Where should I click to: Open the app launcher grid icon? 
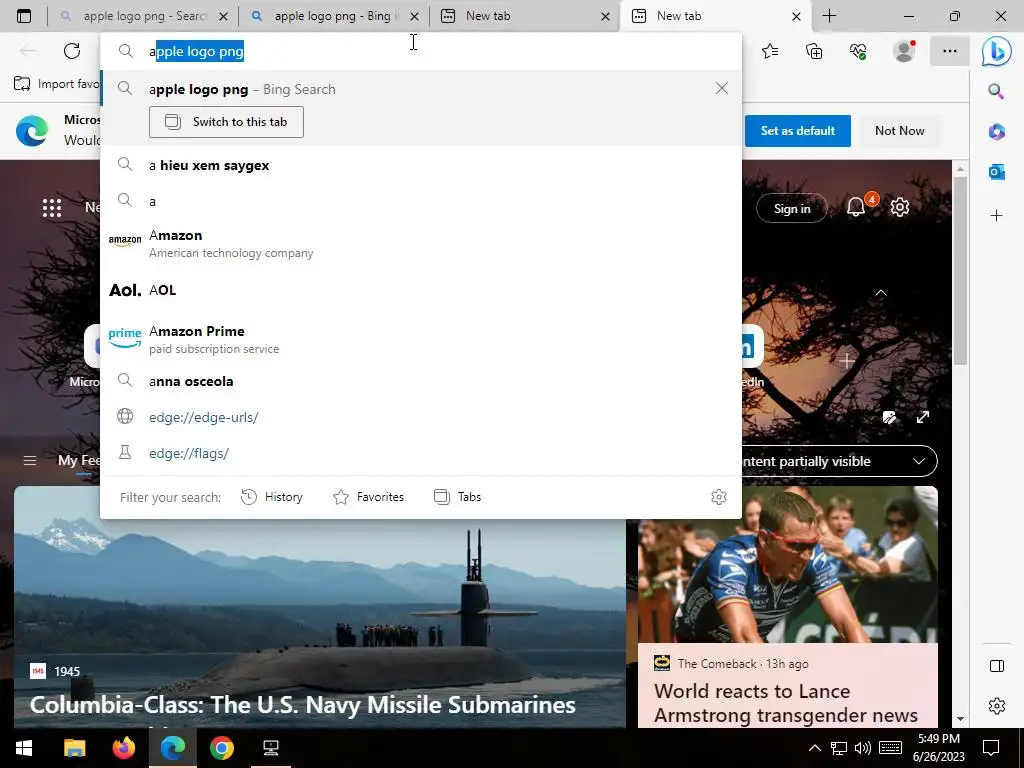(x=52, y=208)
